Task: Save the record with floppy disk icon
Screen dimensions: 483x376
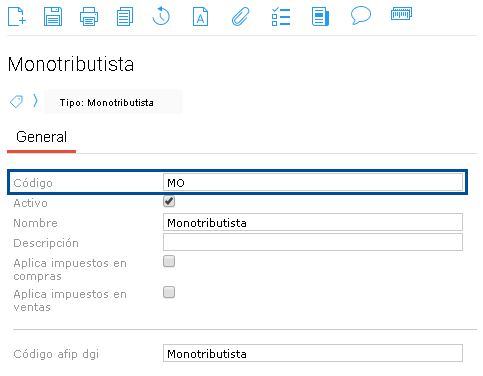Action: click(53, 16)
